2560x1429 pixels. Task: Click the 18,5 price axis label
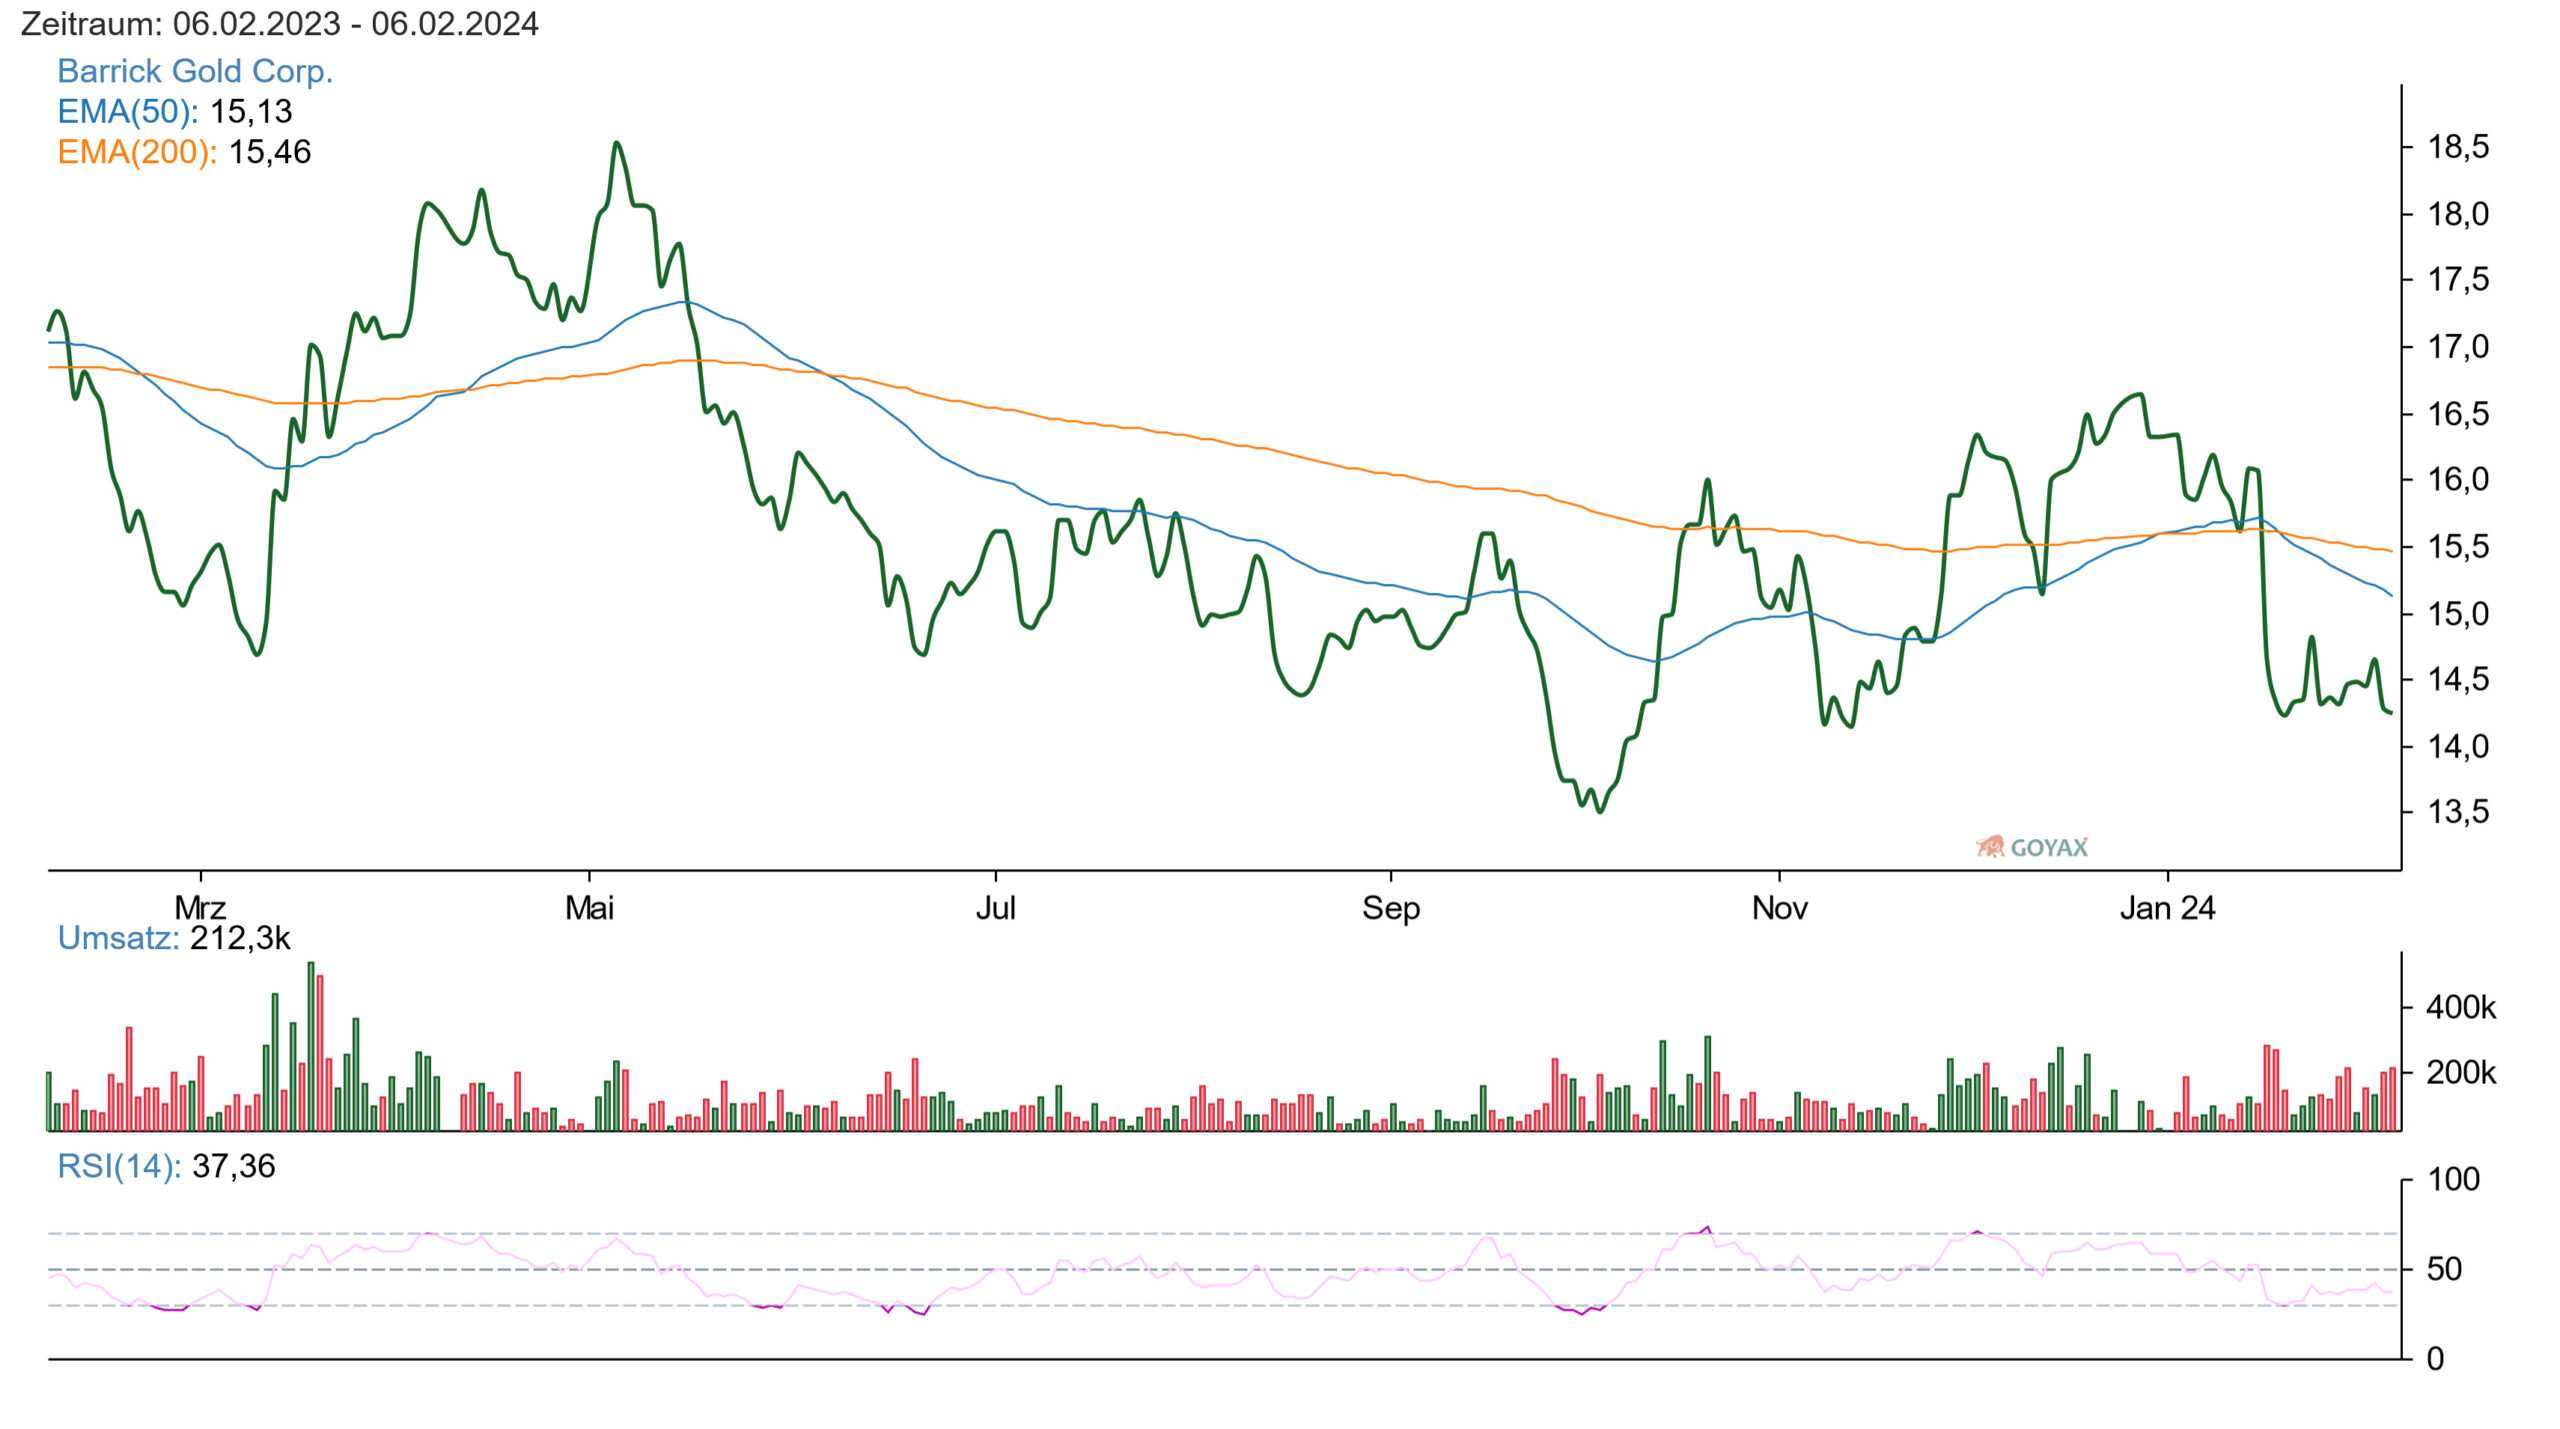click(x=2459, y=147)
